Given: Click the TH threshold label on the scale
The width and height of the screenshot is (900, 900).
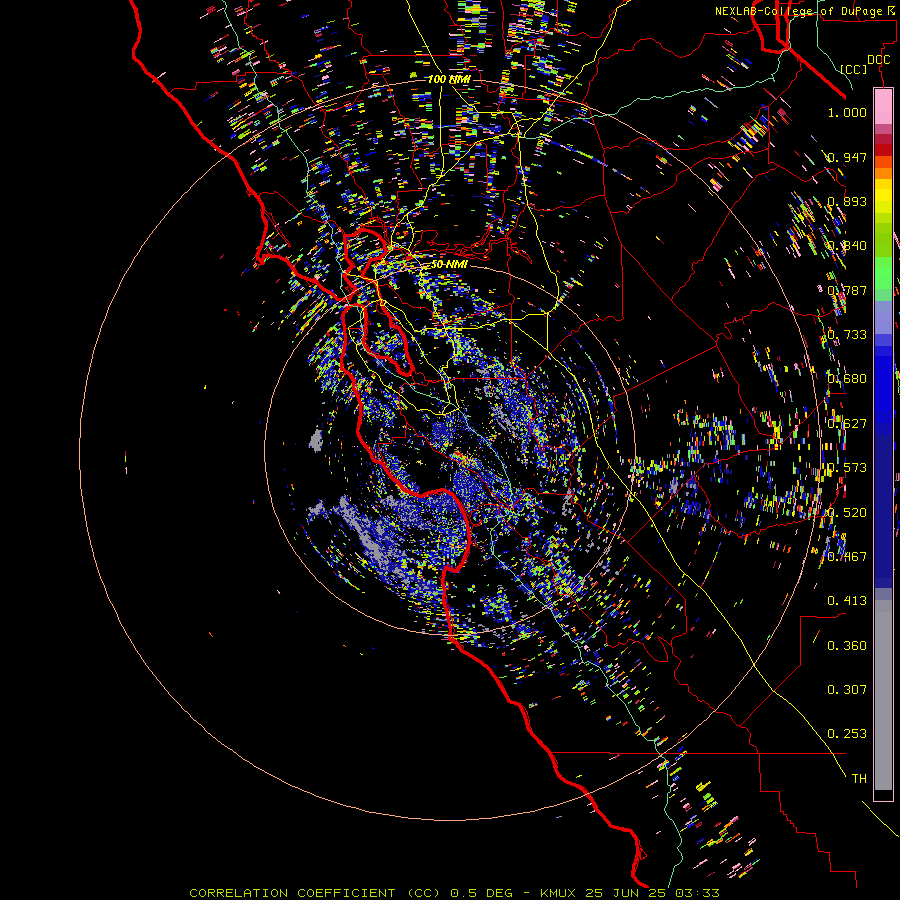Looking at the screenshot, I should coord(859,779).
